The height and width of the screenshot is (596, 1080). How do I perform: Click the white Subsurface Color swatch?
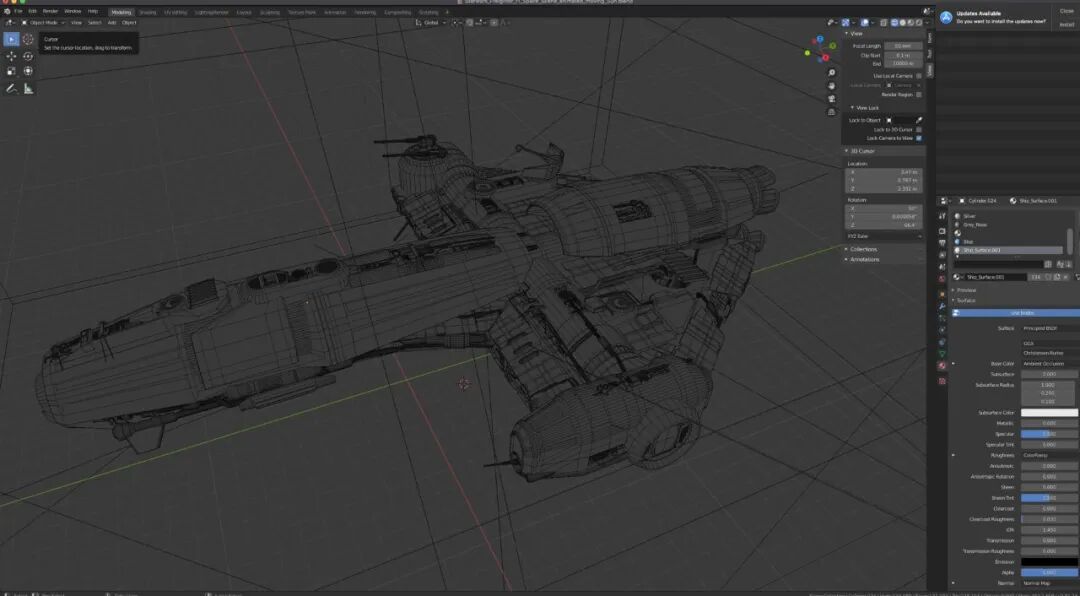tap(1050, 412)
